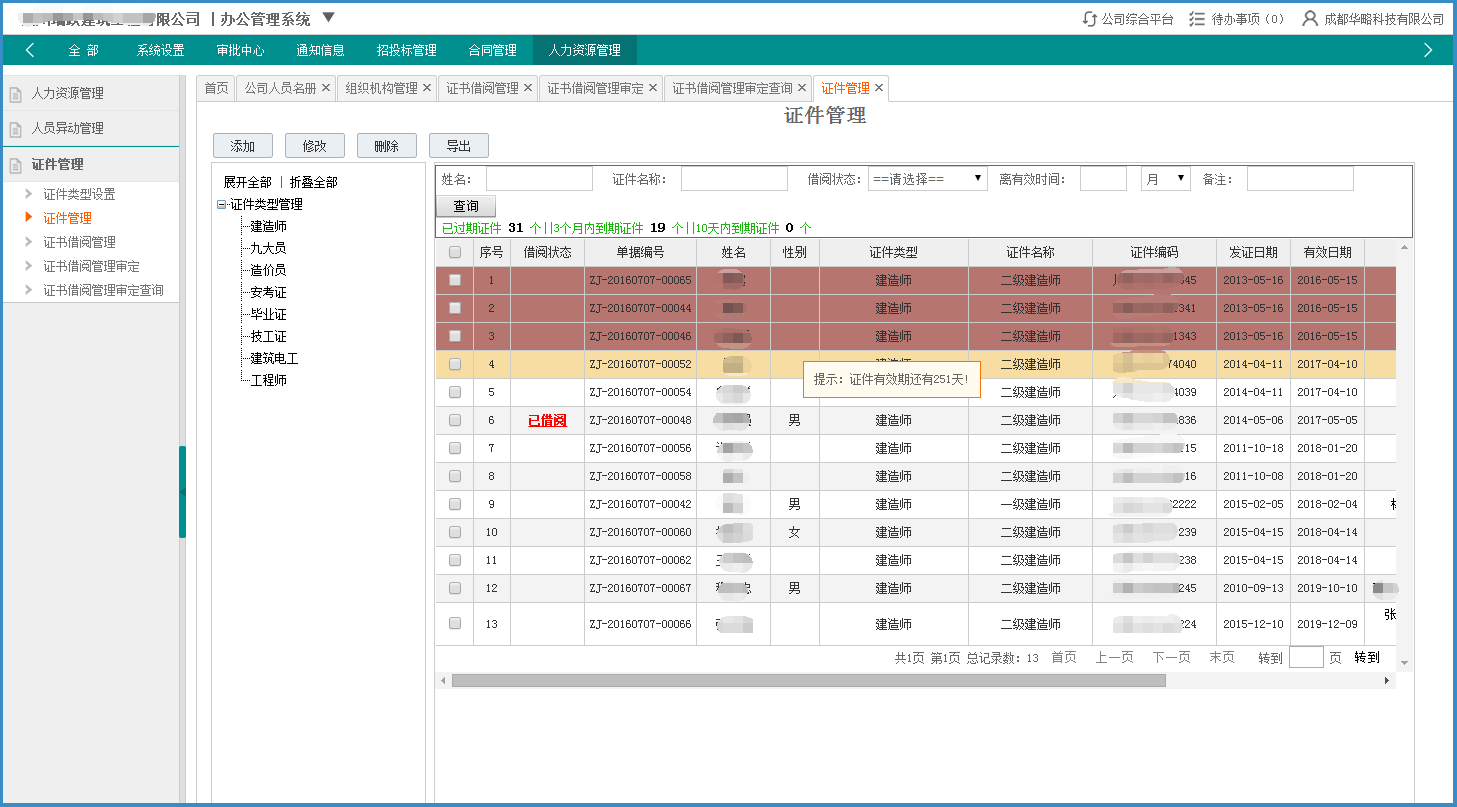The width and height of the screenshot is (1457, 807).
Task: Click the 修改 button
Action: [x=315, y=146]
